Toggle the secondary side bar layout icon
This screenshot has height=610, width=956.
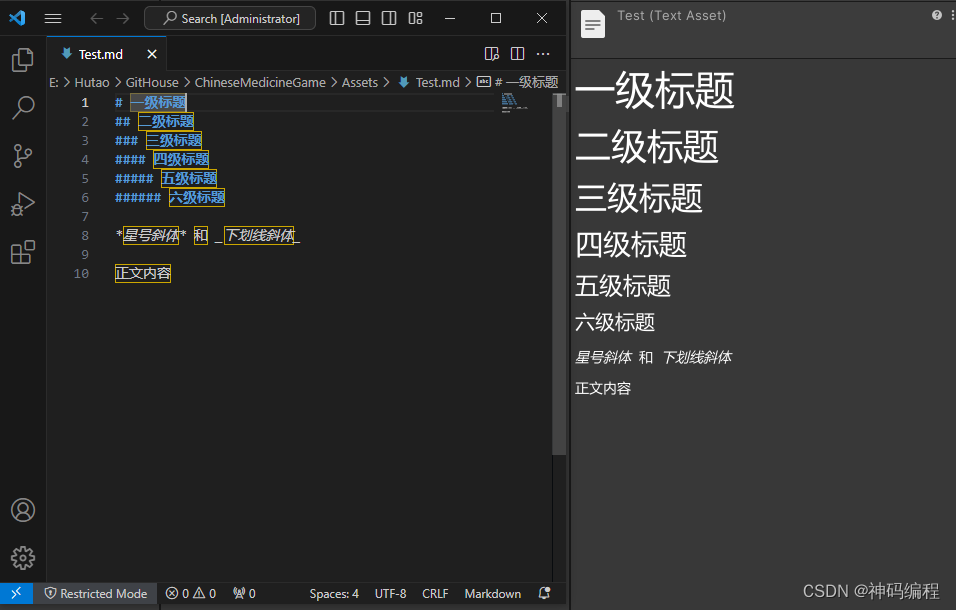(389, 18)
